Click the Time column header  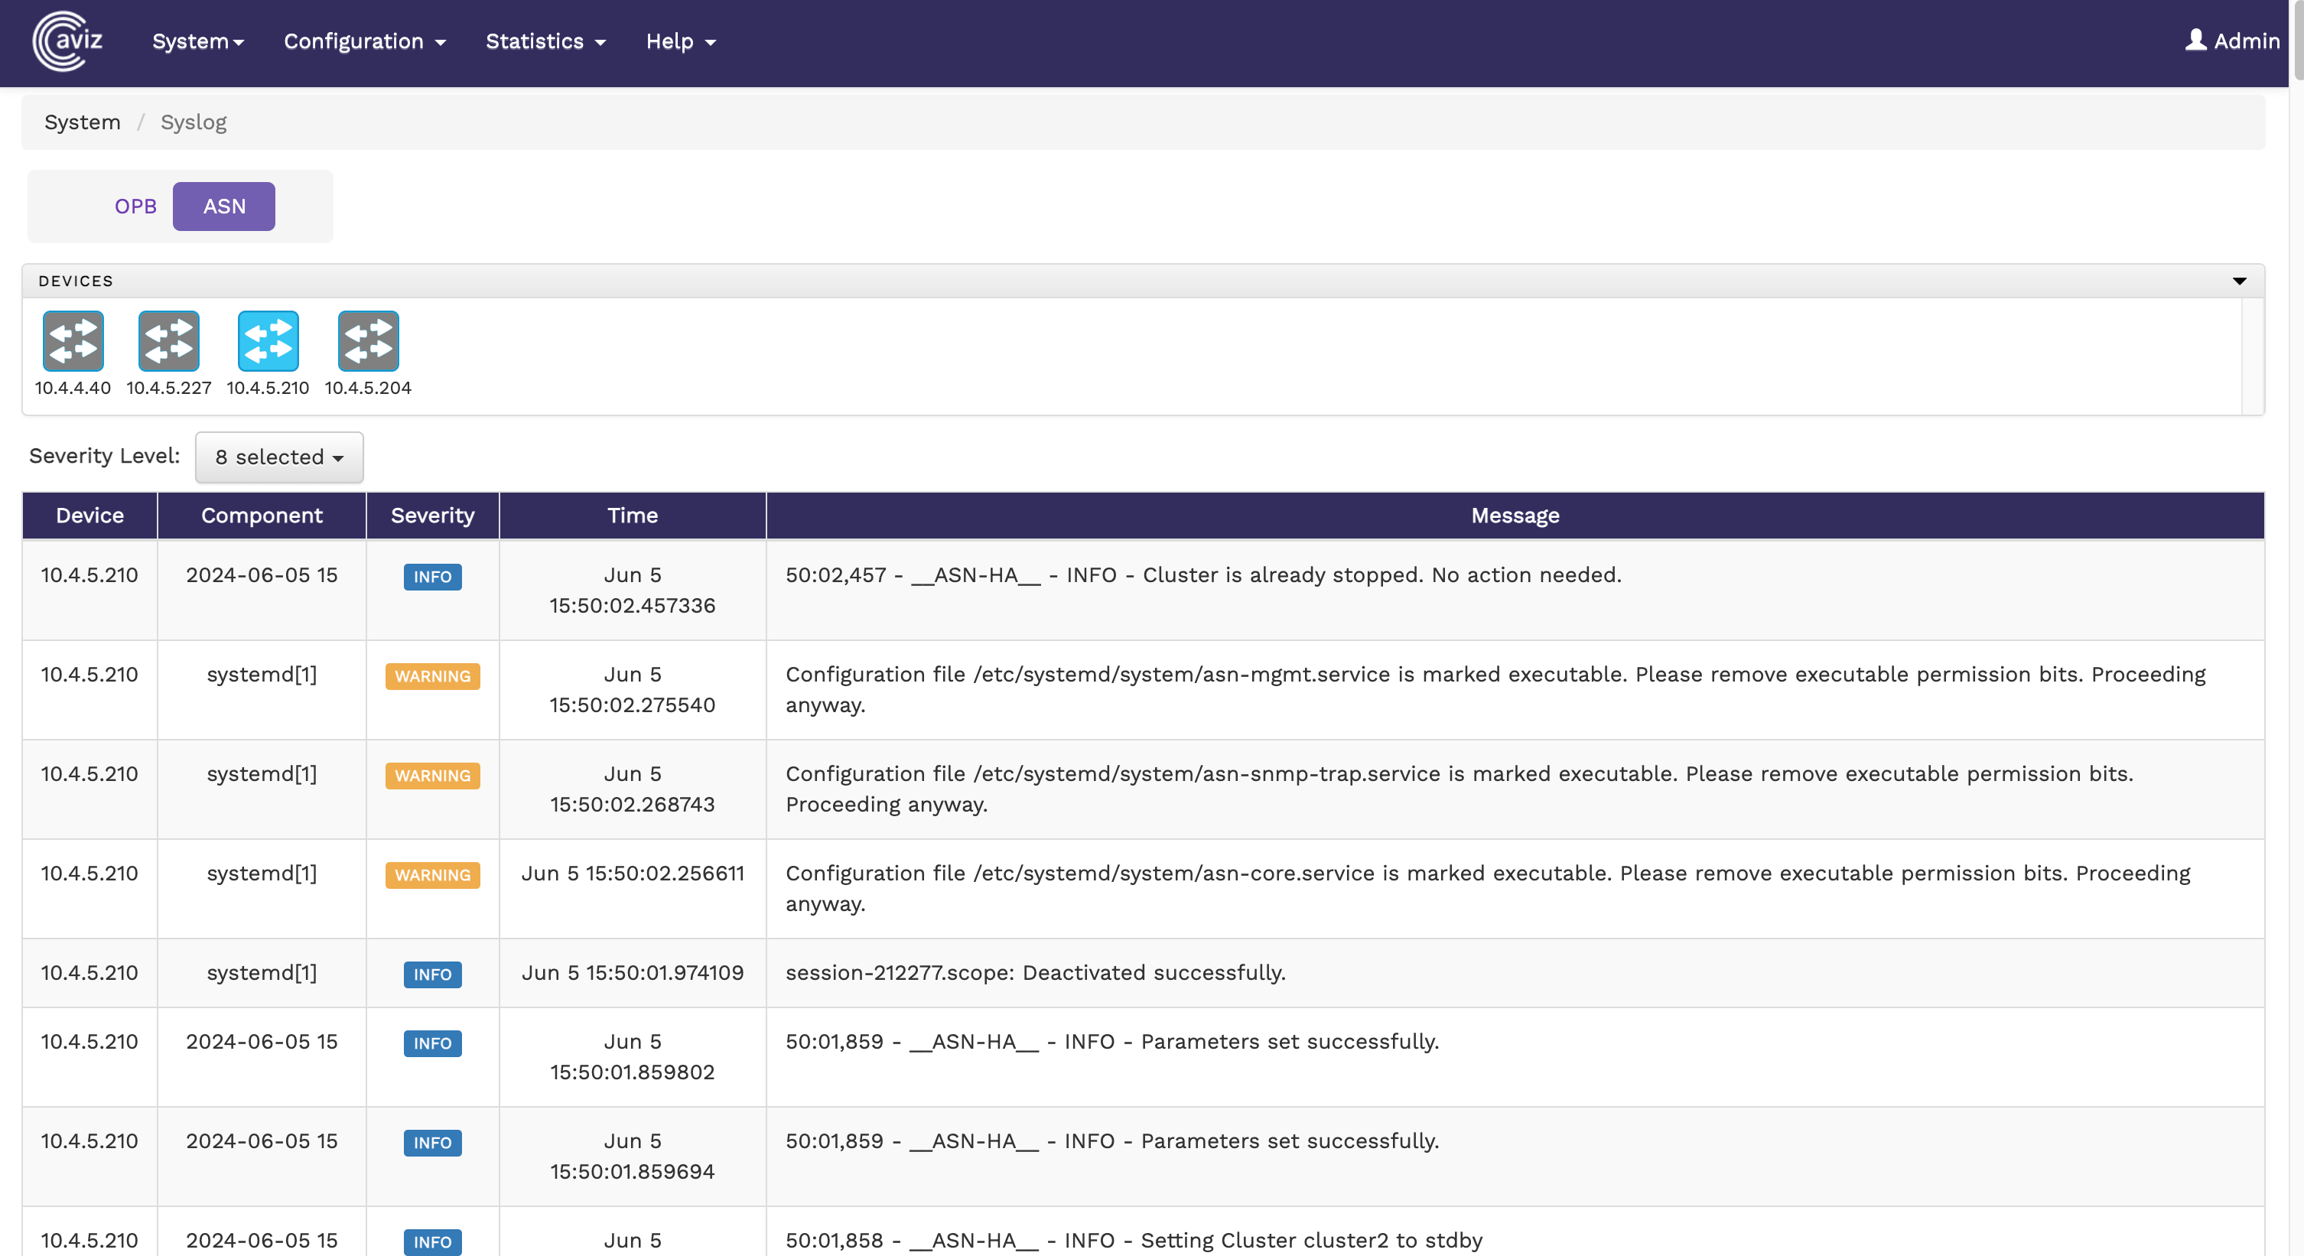click(x=632, y=516)
